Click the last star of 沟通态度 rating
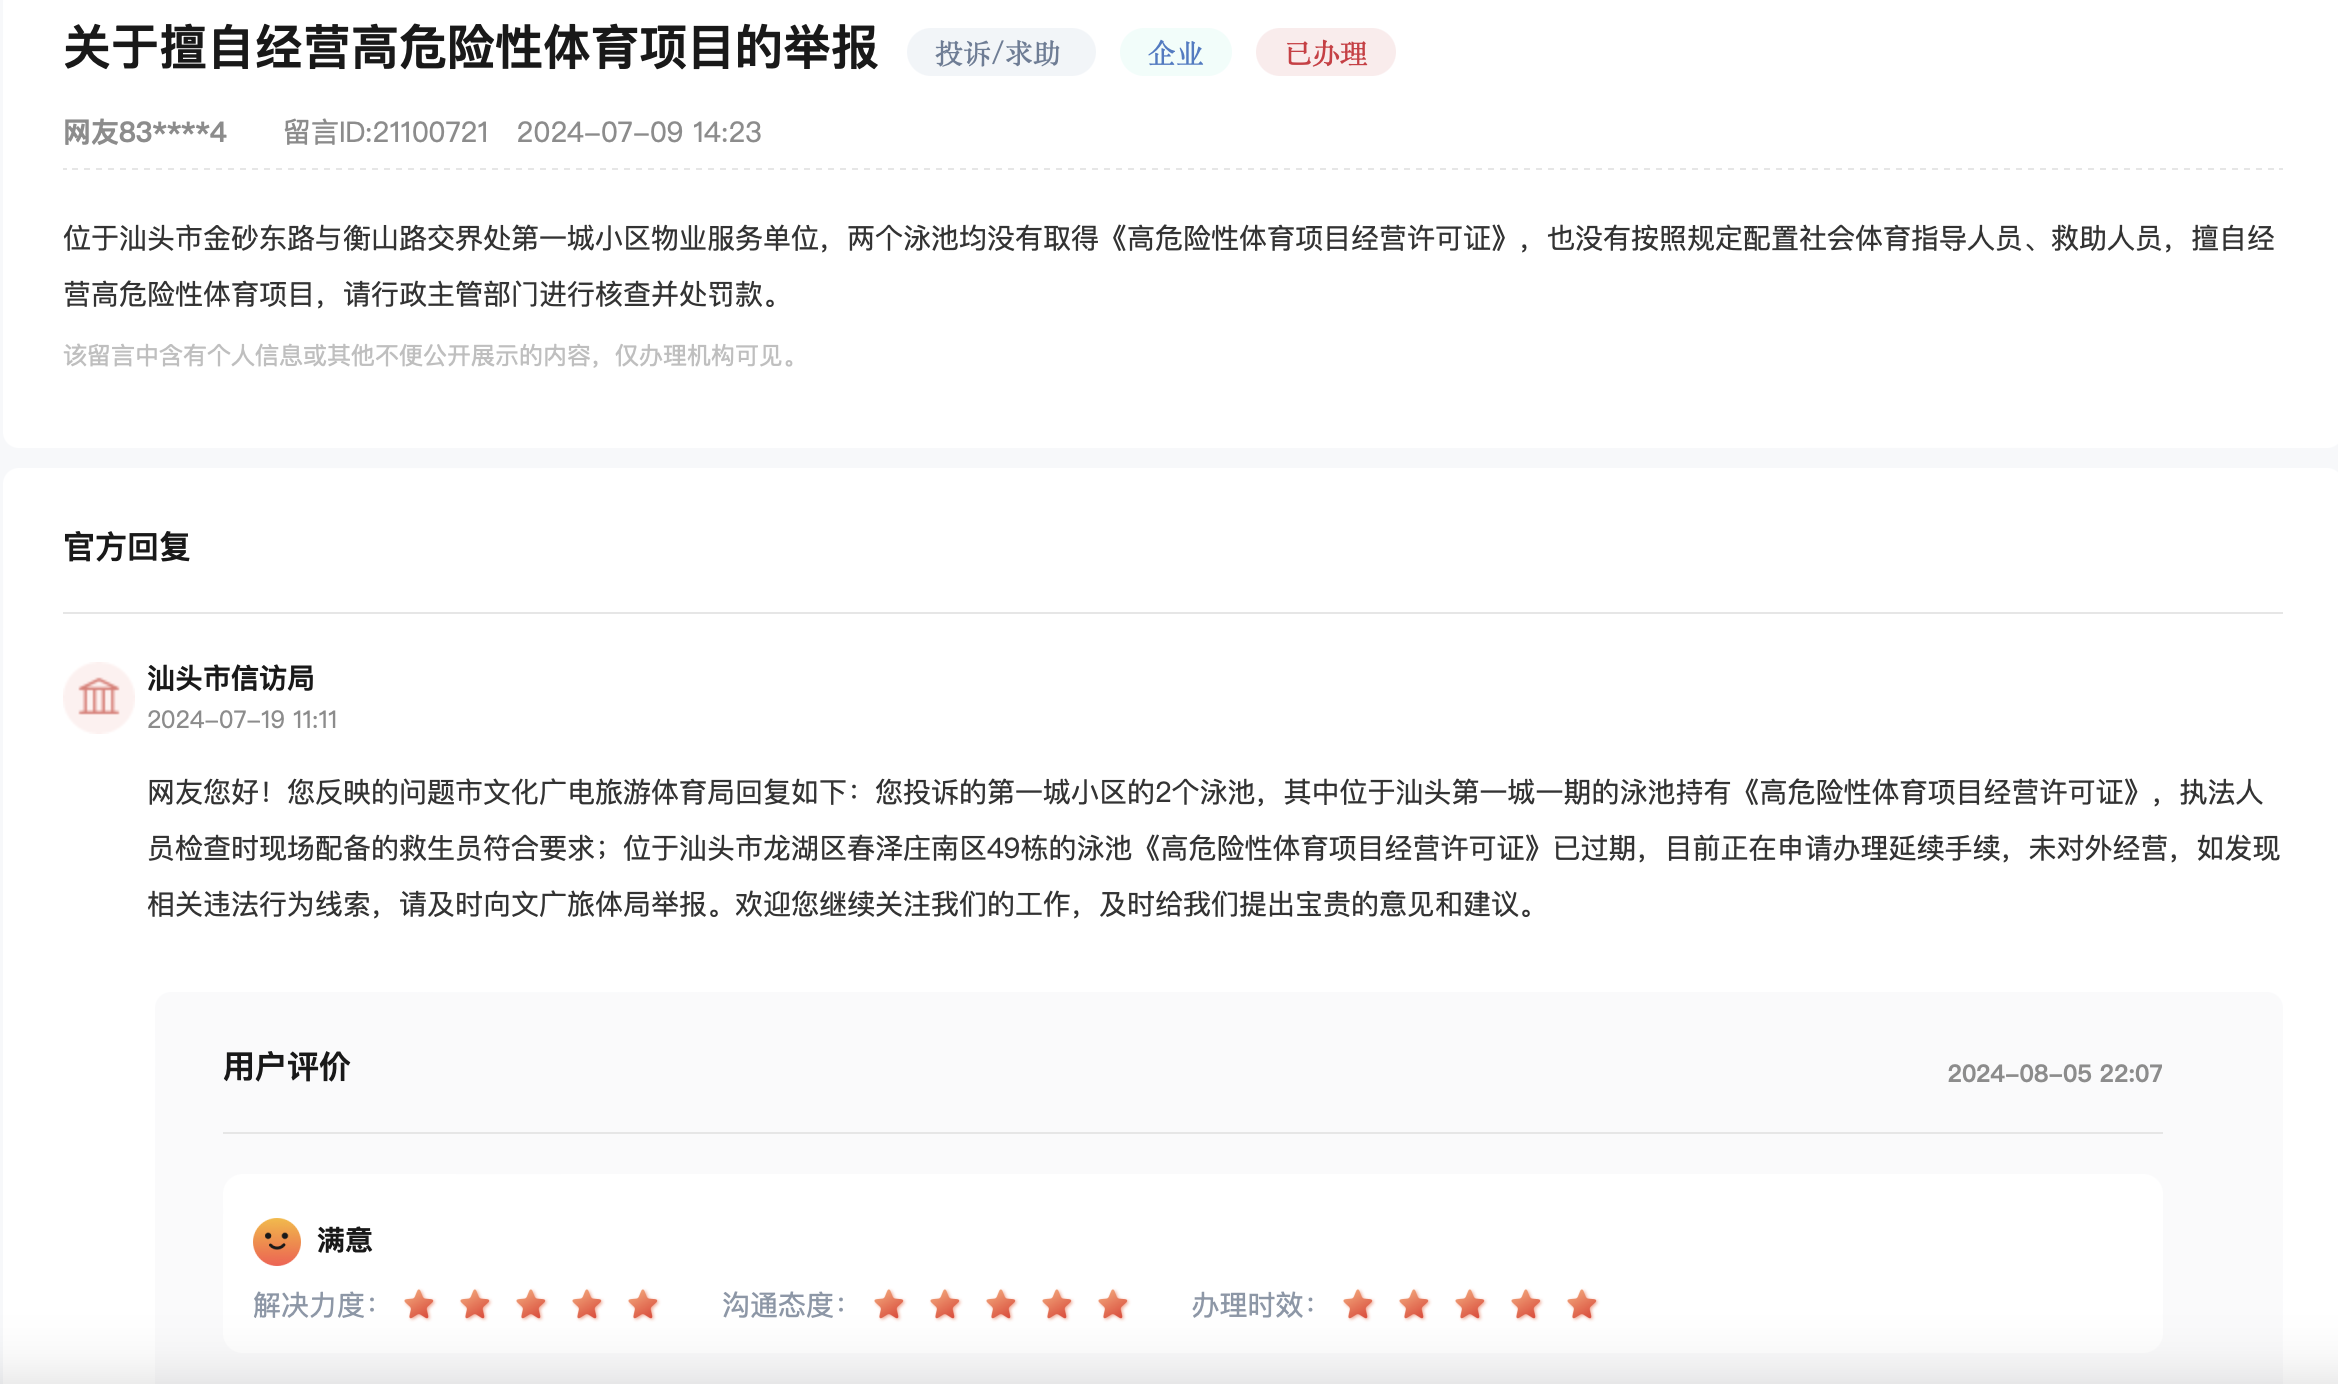This screenshot has width=2338, height=1384. (x=1113, y=1305)
